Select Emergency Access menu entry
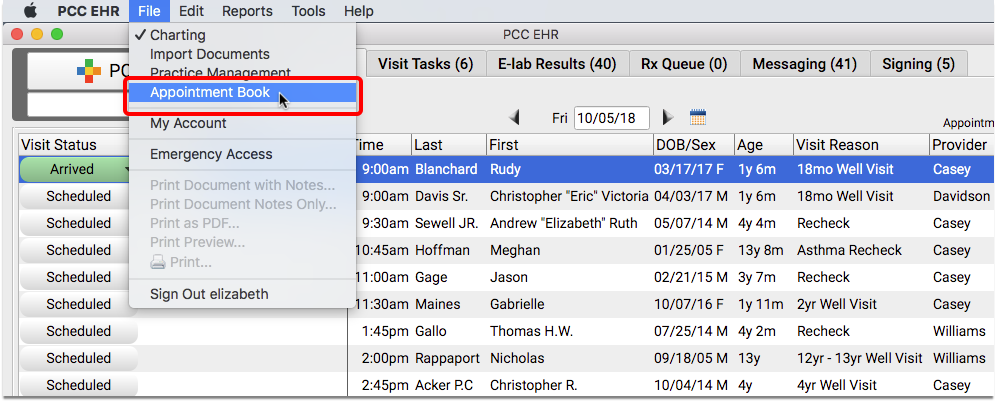The width and height of the screenshot is (997, 403). (x=242, y=154)
